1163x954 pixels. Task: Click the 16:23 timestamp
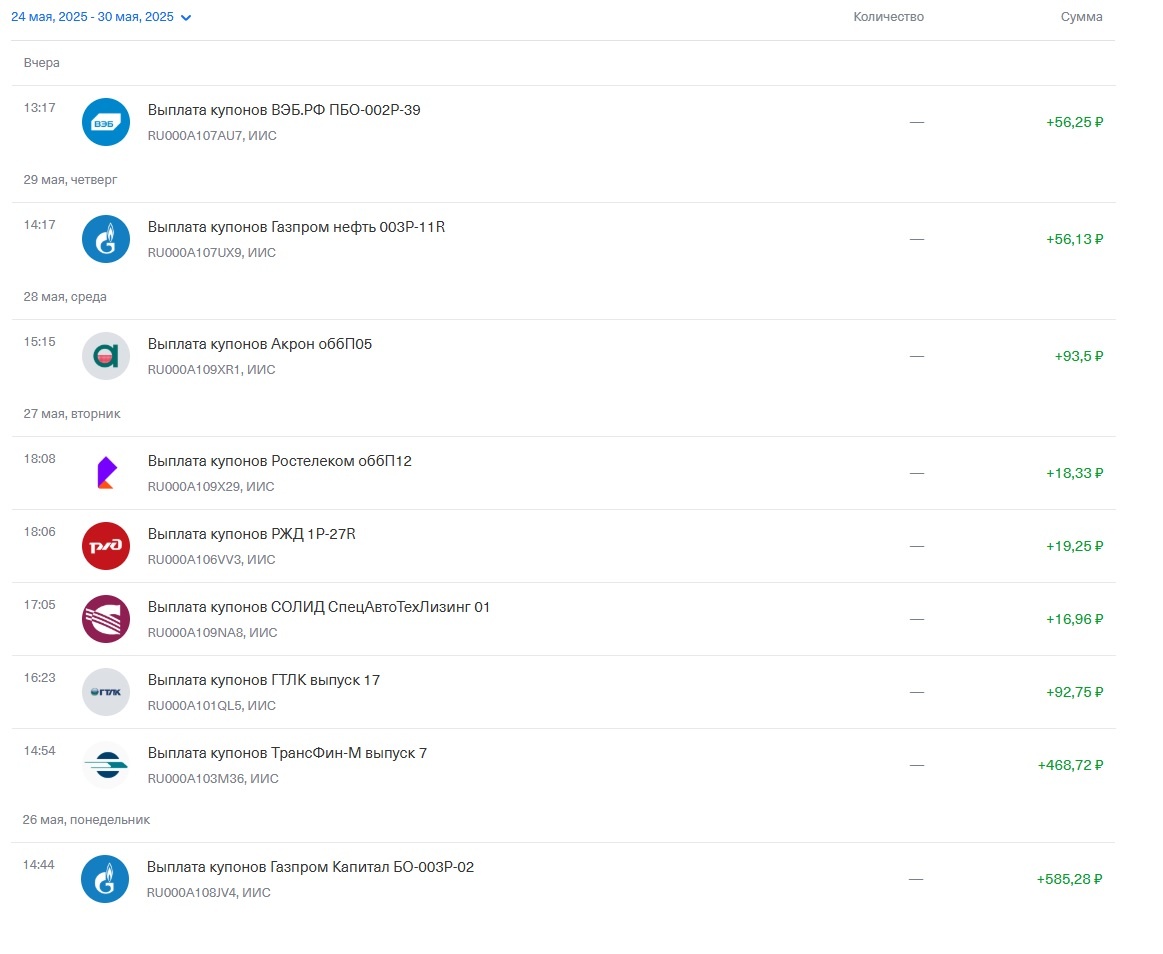(x=40, y=678)
